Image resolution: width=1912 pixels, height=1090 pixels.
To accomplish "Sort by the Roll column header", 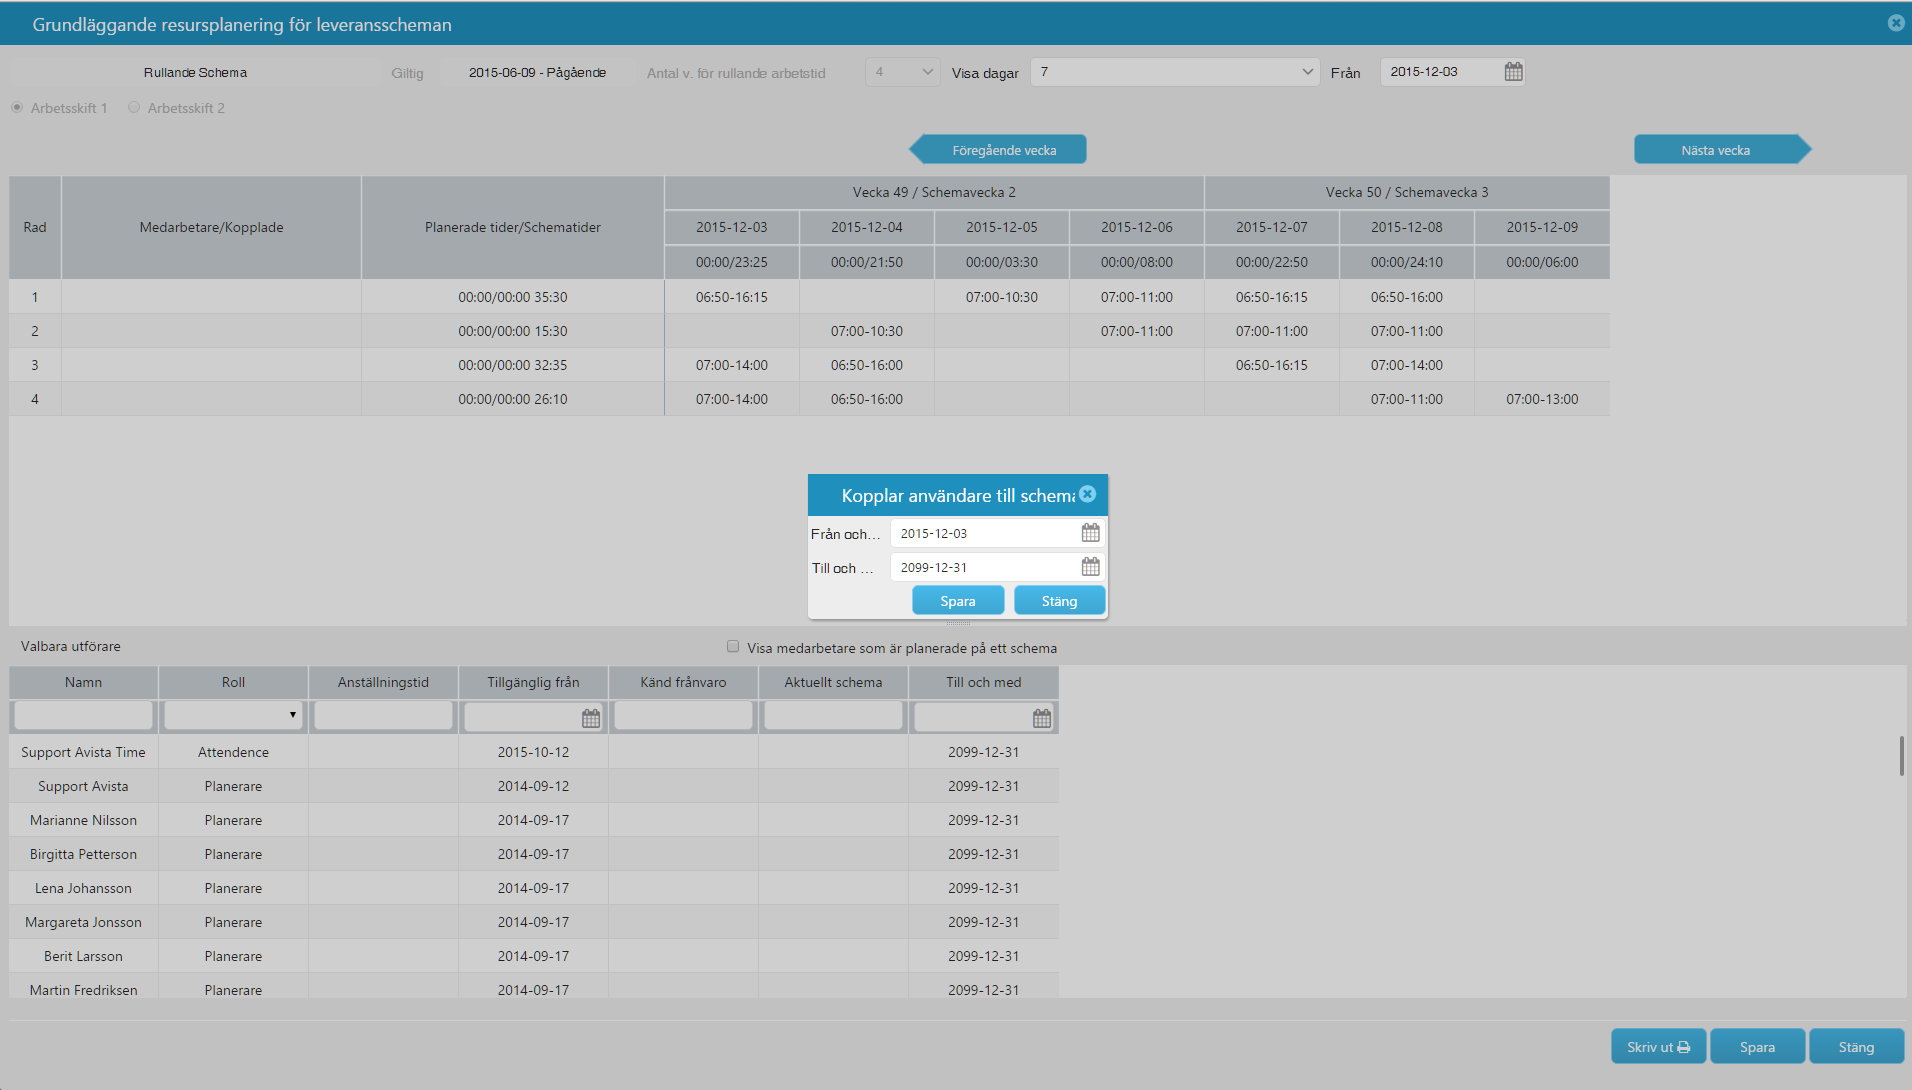I will tap(233, 682).
